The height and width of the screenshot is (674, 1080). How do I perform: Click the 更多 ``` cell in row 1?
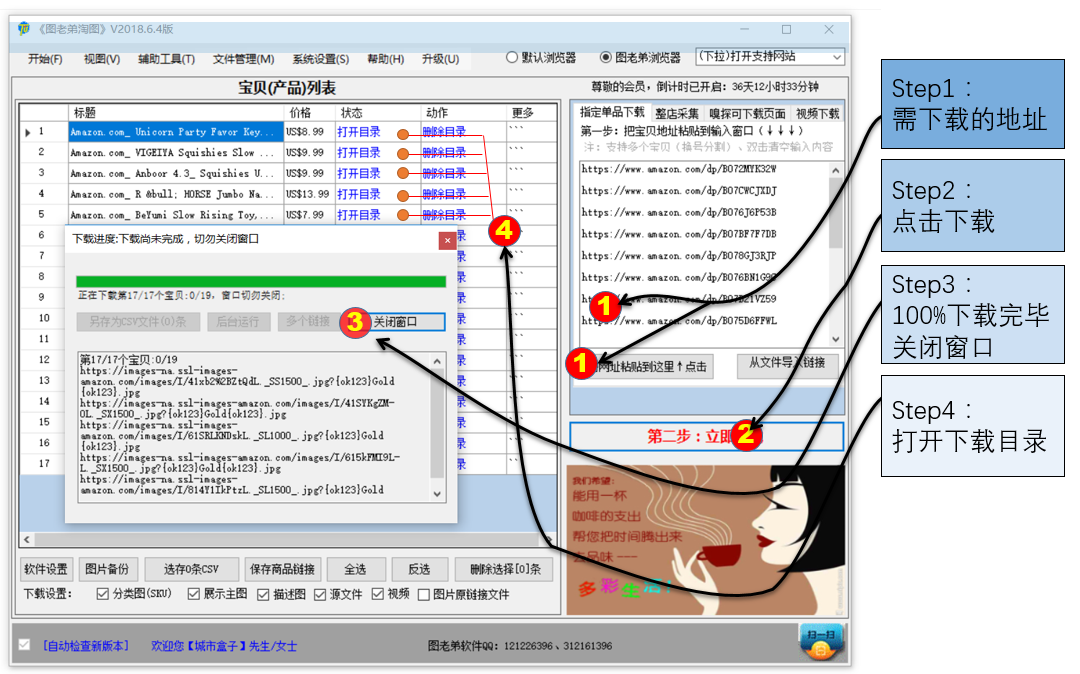531,131
